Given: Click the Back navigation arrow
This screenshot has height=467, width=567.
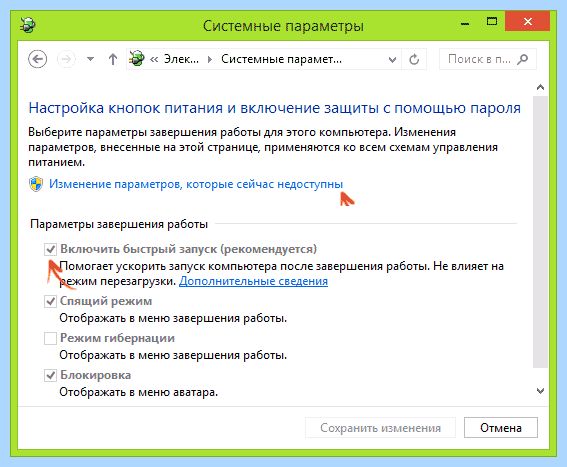Looking at the screenshot, I should tap(38, 59).
